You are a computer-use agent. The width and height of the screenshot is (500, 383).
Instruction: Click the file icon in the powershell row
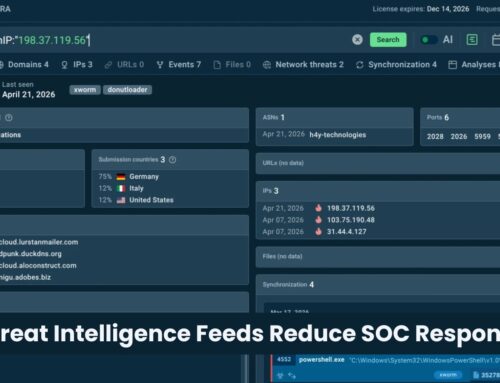tap(476, 375)
